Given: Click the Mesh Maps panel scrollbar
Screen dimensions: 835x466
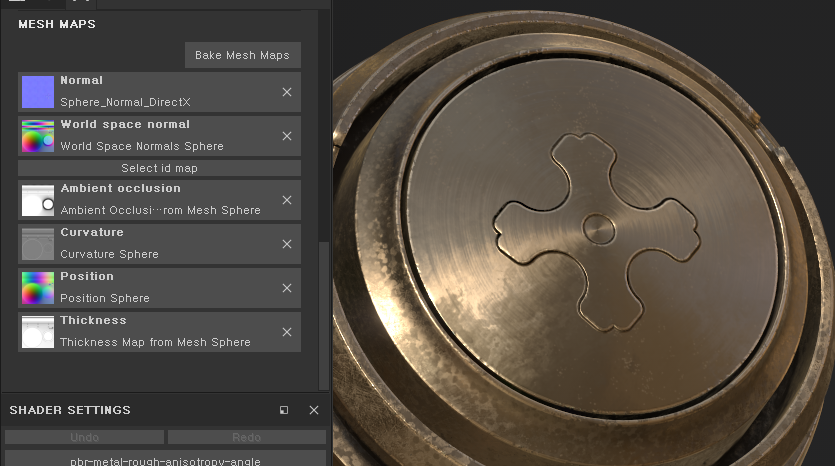Looking at the screenshot, I should click(324, 316).
